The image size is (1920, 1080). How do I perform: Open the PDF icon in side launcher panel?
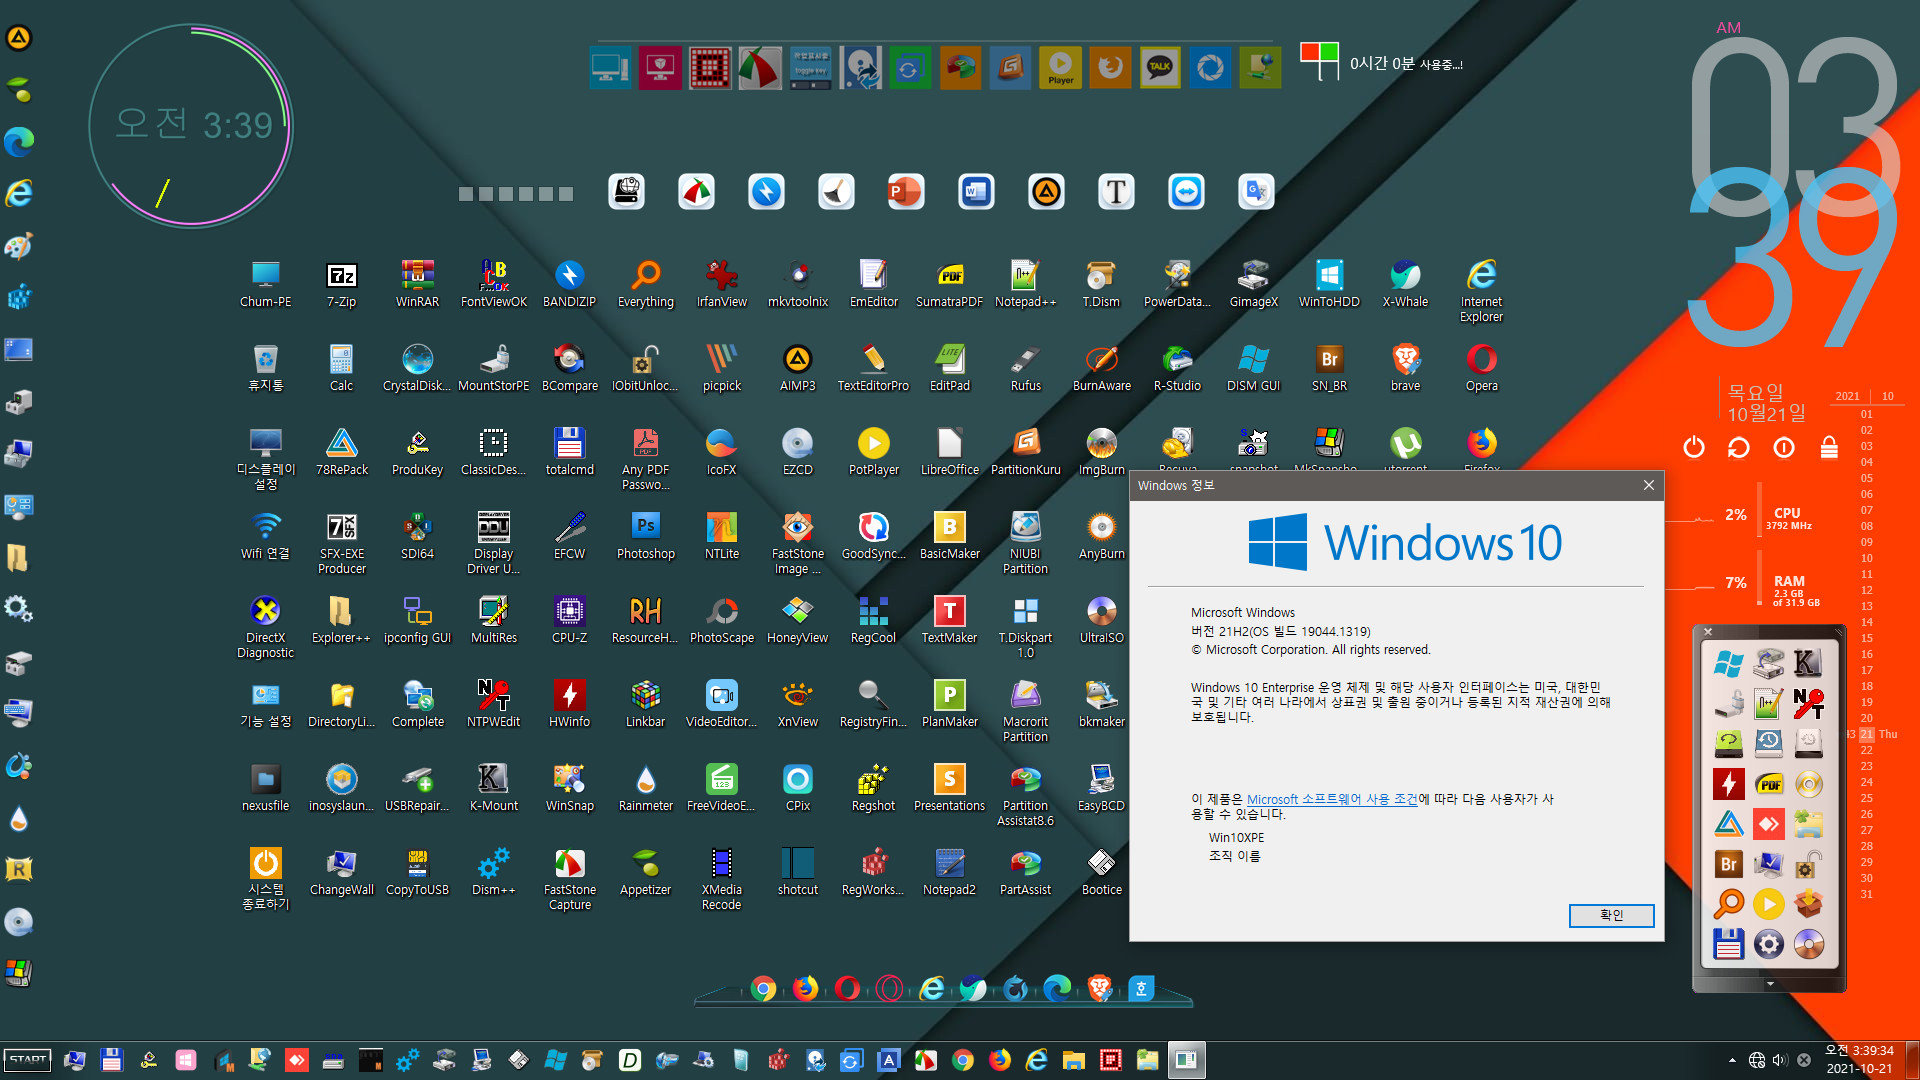(x=1769, y=784)
